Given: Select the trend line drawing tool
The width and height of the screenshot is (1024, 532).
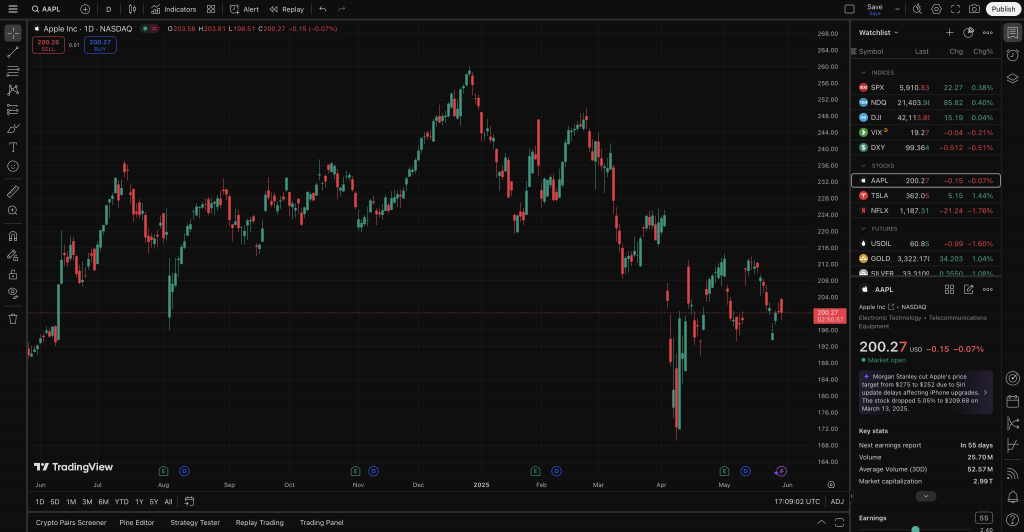Looking at the screenshot, I should (13, 52).
